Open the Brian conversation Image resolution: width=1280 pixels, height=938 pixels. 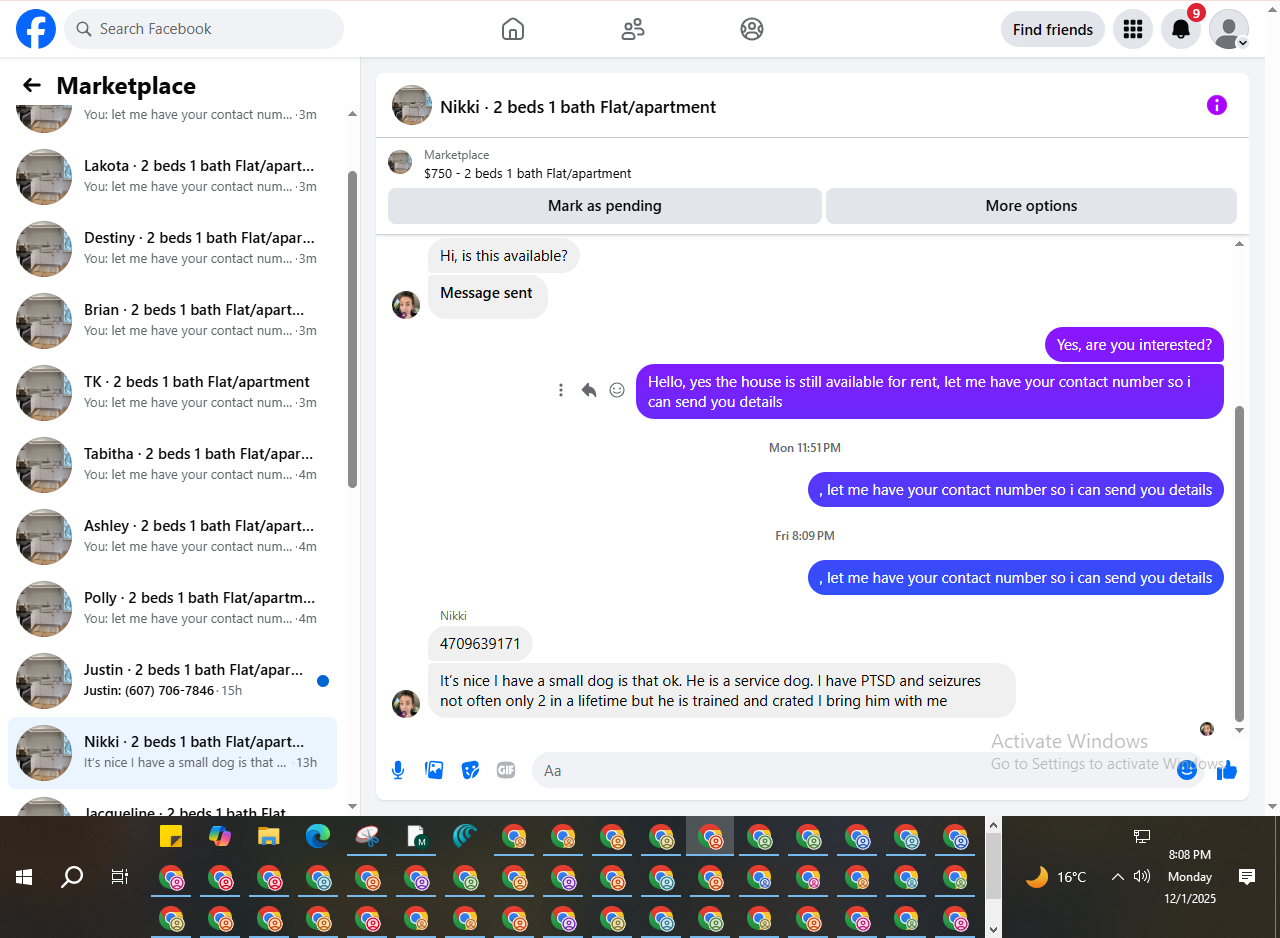[x=172, y=321]
